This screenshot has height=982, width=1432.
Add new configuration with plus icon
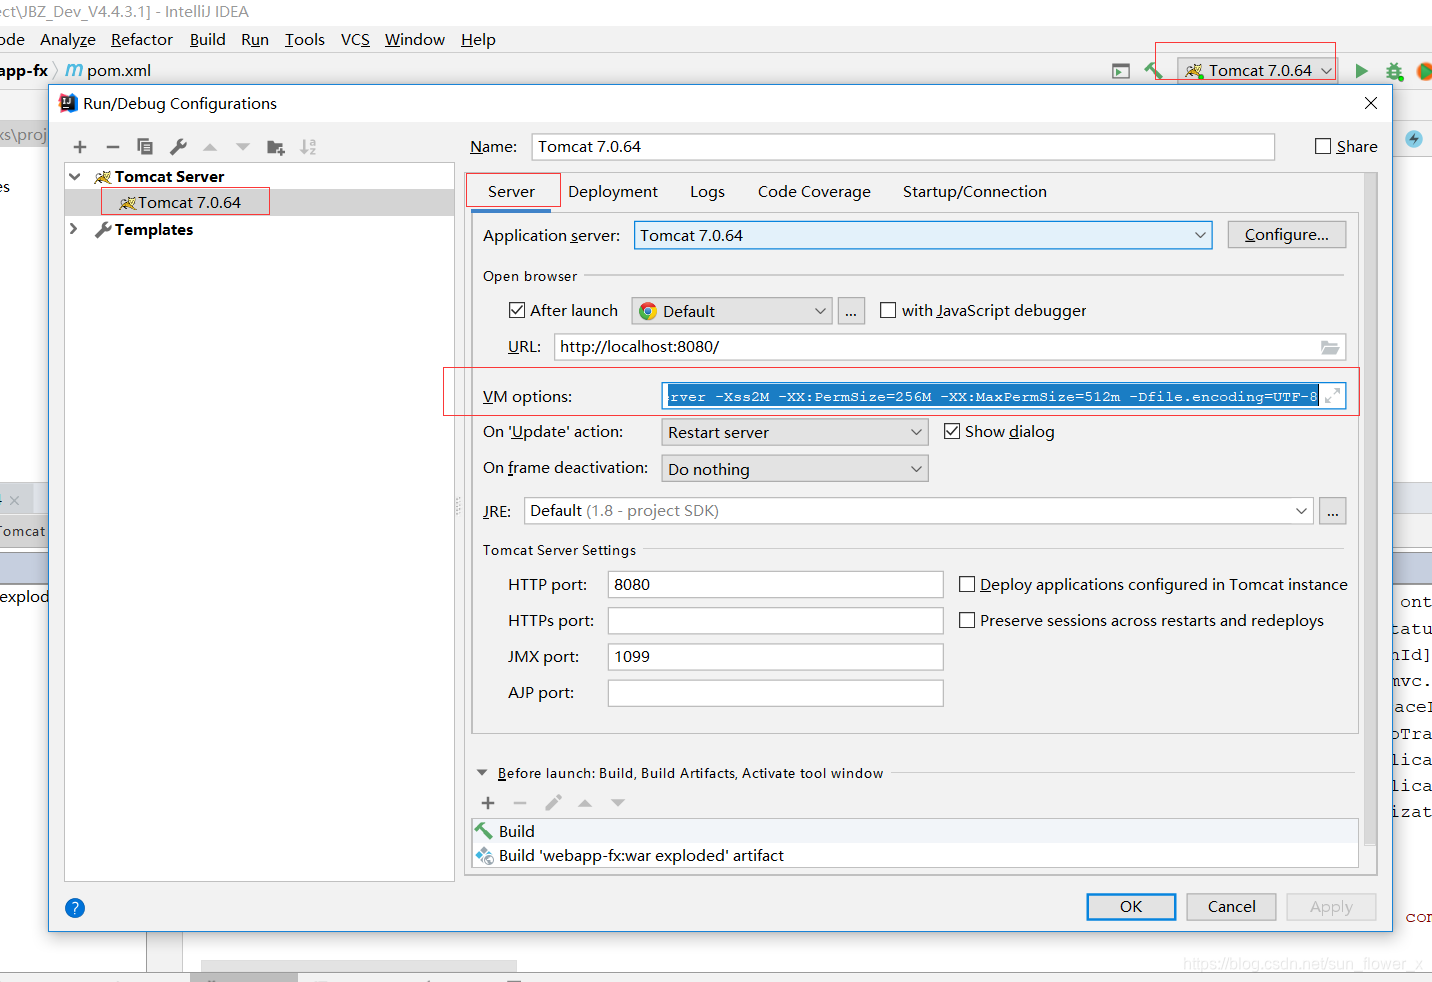click(80, 147)
